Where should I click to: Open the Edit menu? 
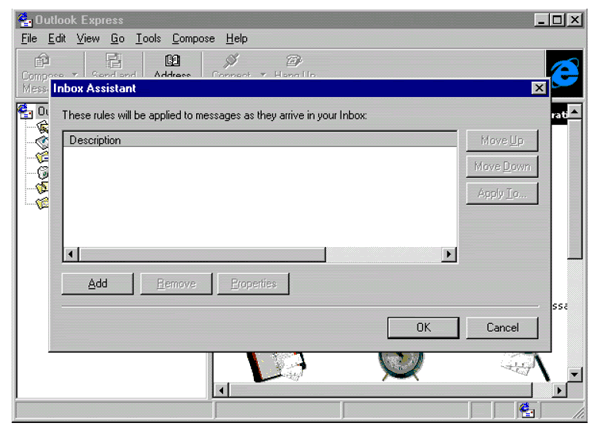coord(57,38)
